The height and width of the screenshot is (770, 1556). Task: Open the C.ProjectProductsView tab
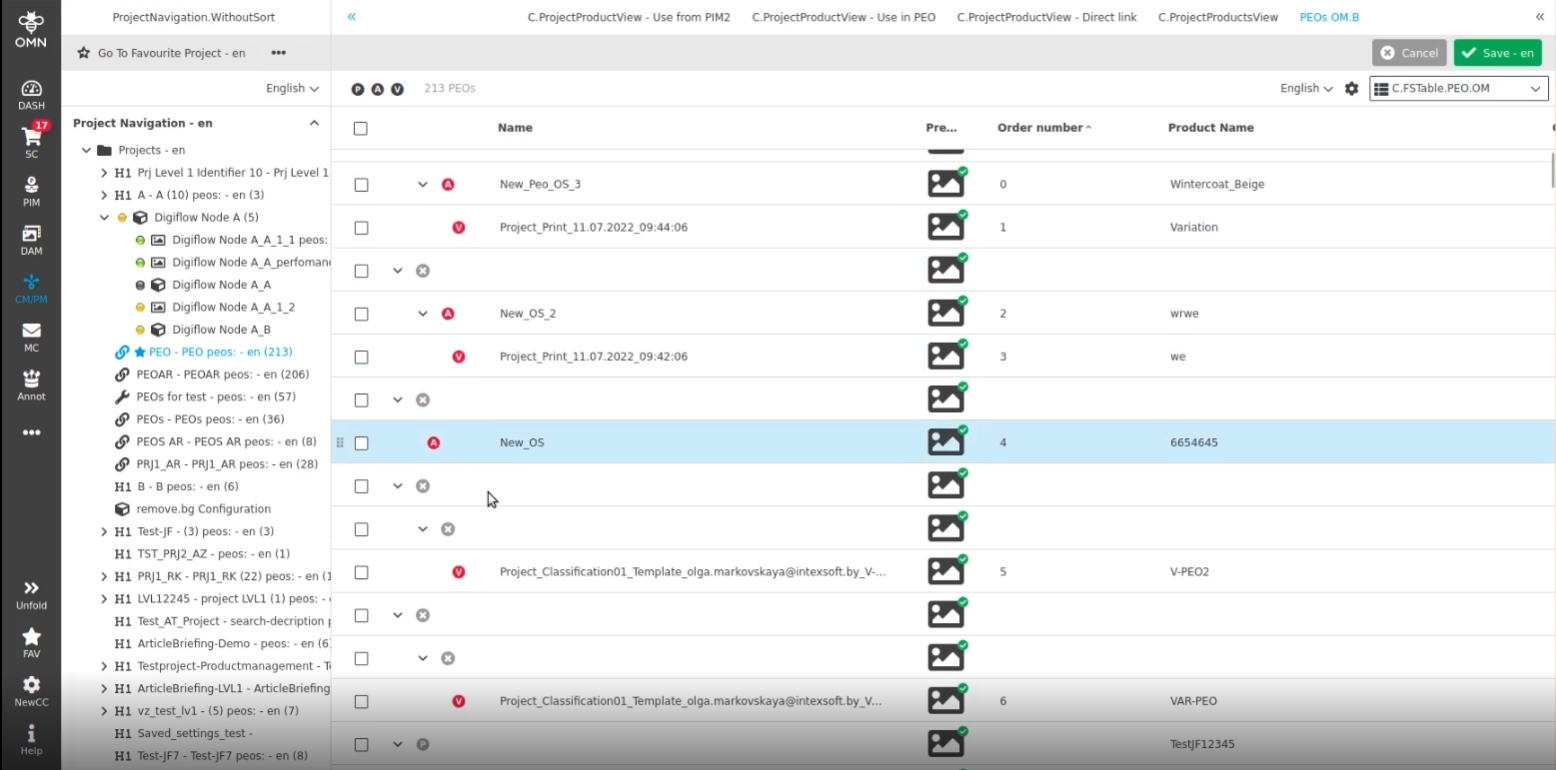pos(1218,17)
